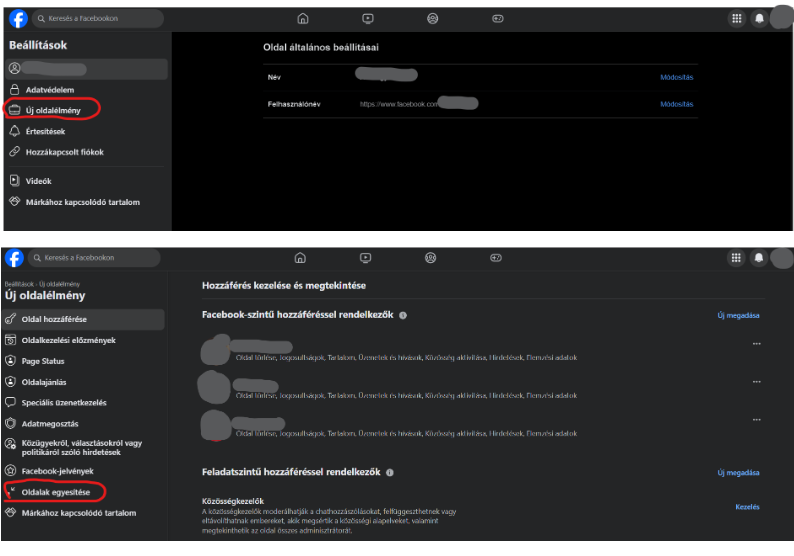The height and width of the screenshot is (556, 794).
Task: Open menu grid icon in top screenshot
Action: point(737,19)
